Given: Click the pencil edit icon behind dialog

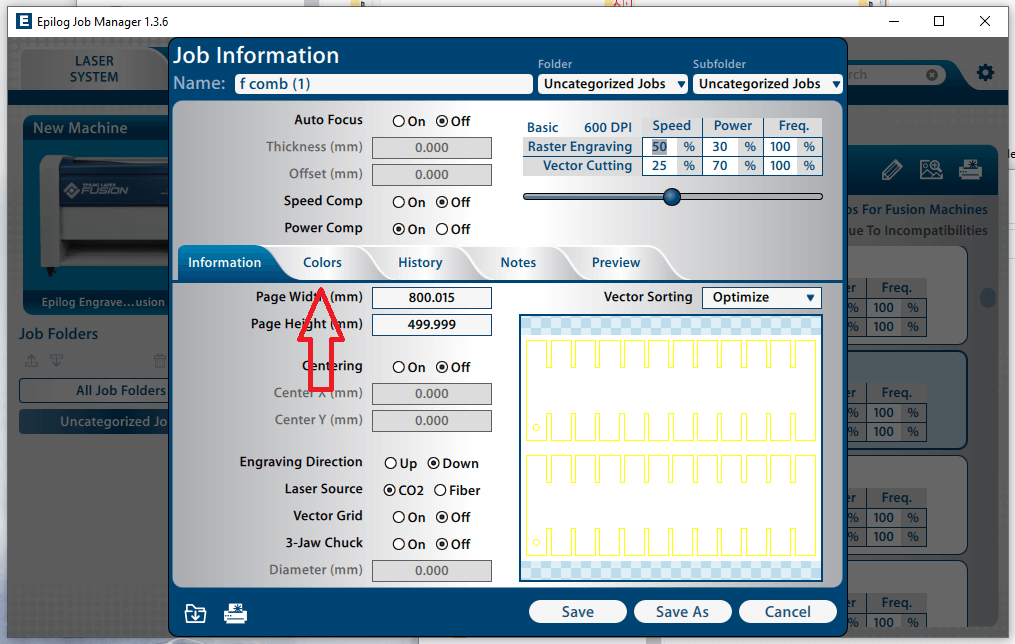Looking at the screenshot, I should click(891, 170).
